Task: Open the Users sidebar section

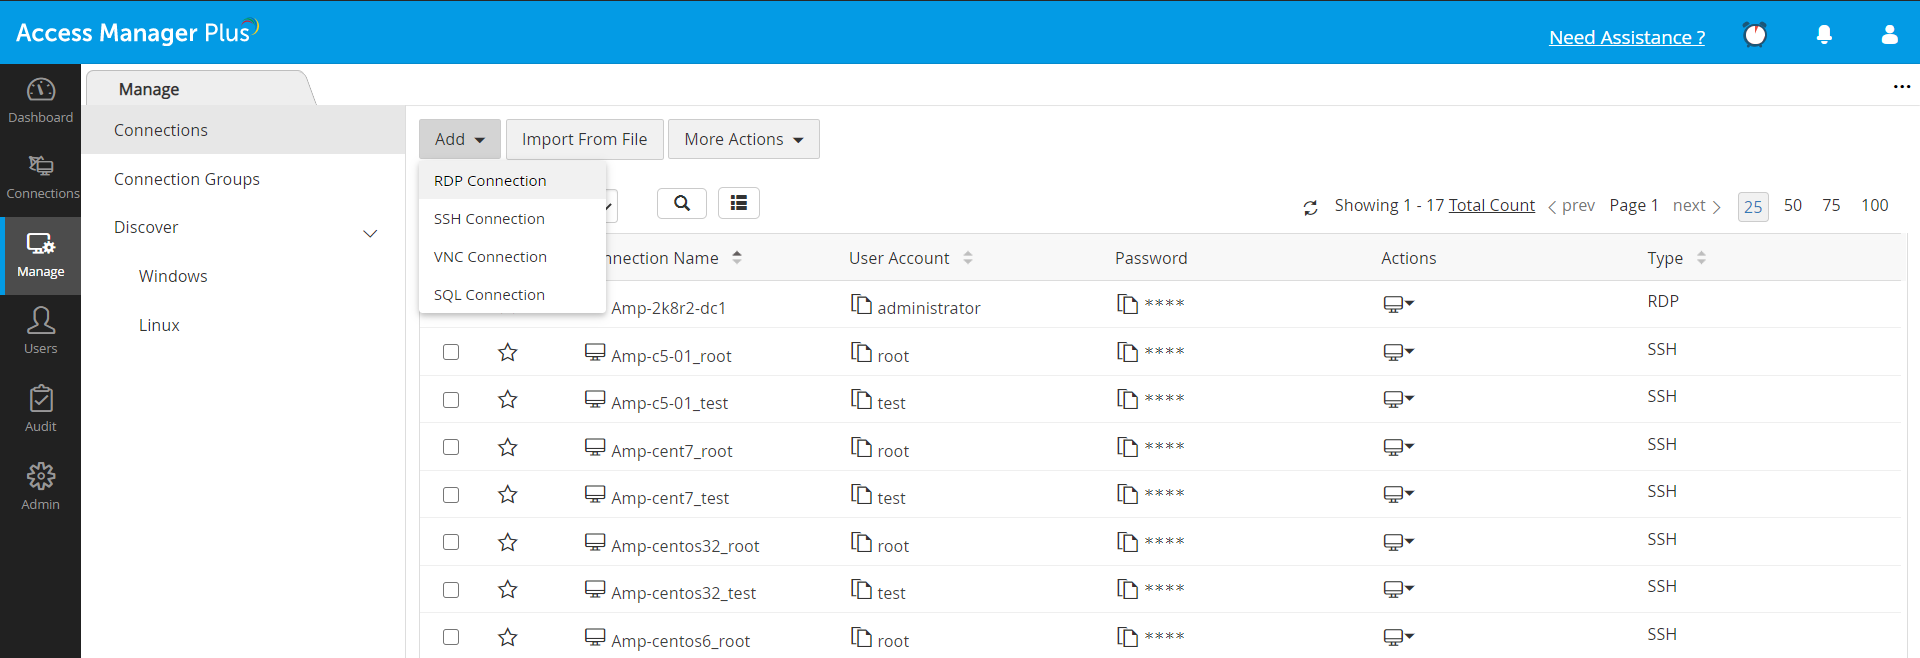Action: tap(40, 332)
